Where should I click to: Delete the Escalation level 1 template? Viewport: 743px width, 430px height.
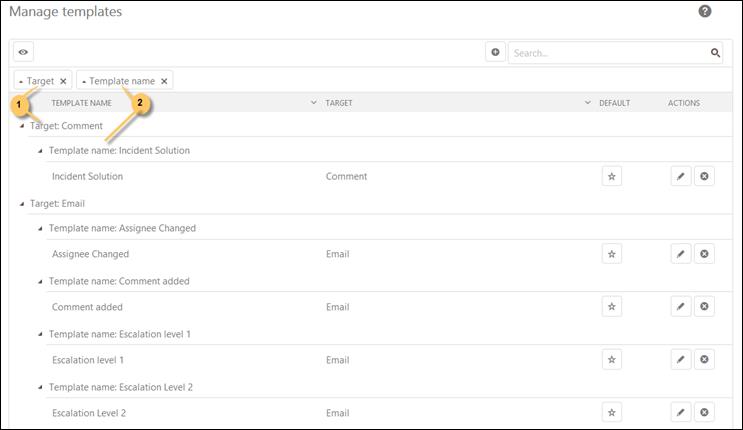pyautogui.click(x=704, y=359)
